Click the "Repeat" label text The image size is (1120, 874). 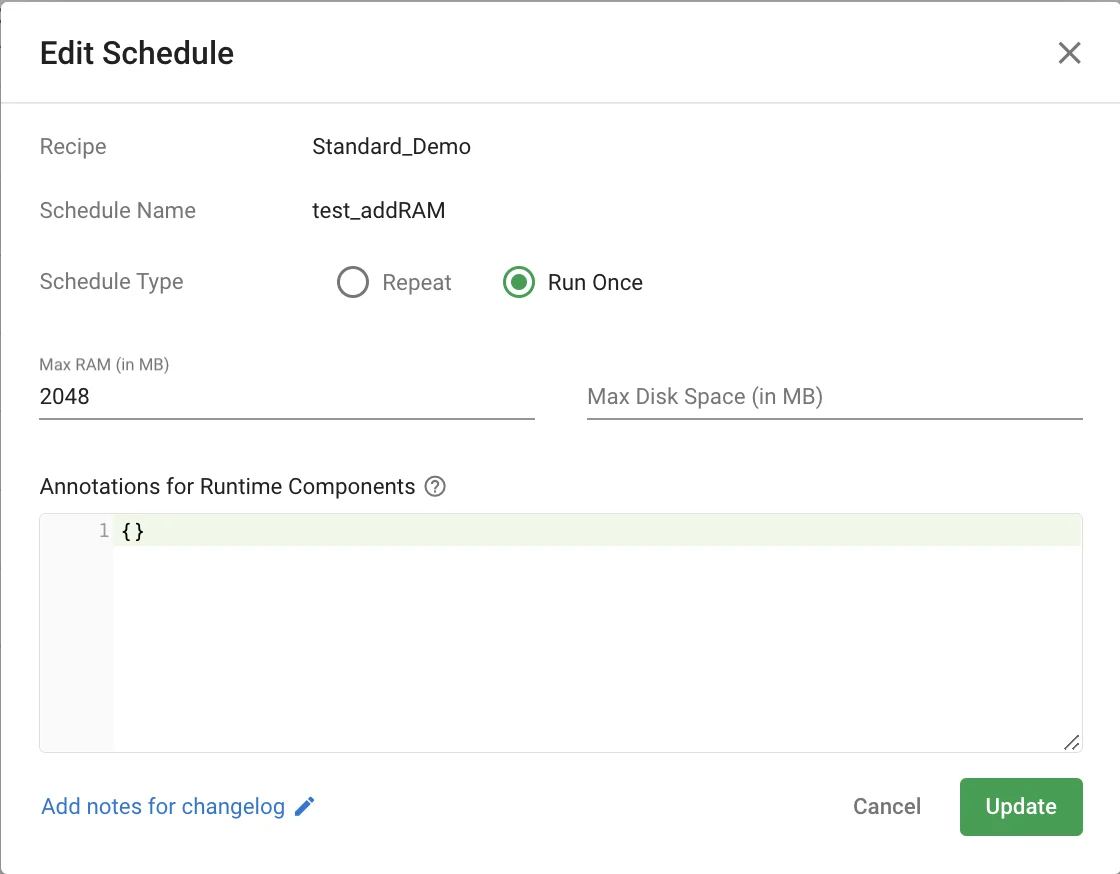pyautogui.click(x=417, y=283)
